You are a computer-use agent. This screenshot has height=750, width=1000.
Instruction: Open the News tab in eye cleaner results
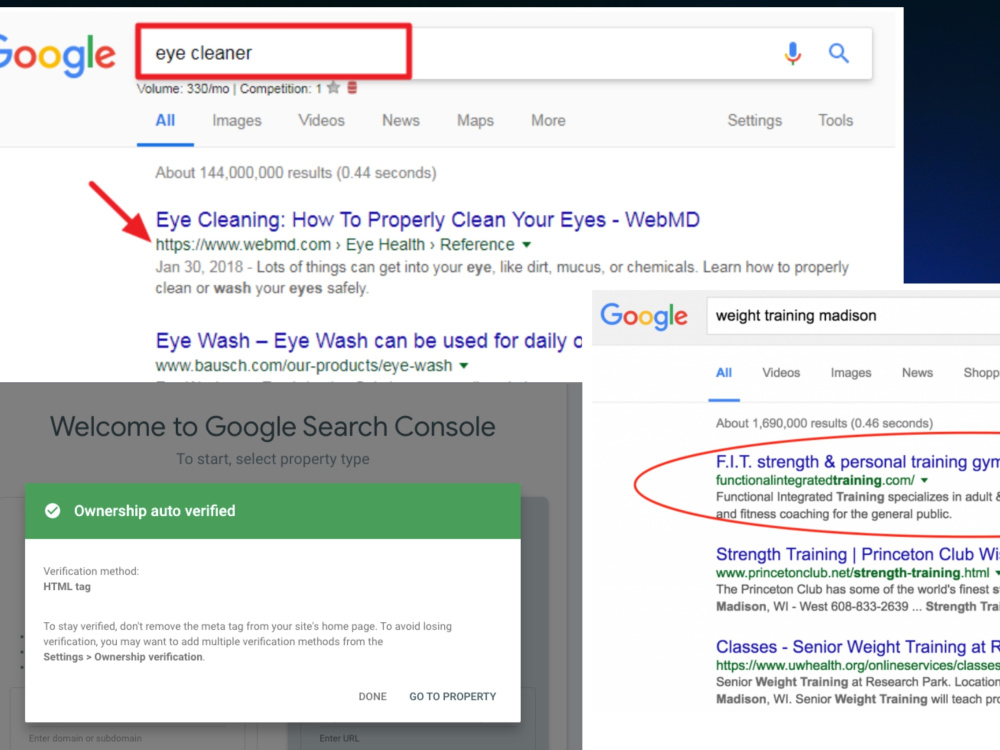pyautogui.click(x=401, y=121)
